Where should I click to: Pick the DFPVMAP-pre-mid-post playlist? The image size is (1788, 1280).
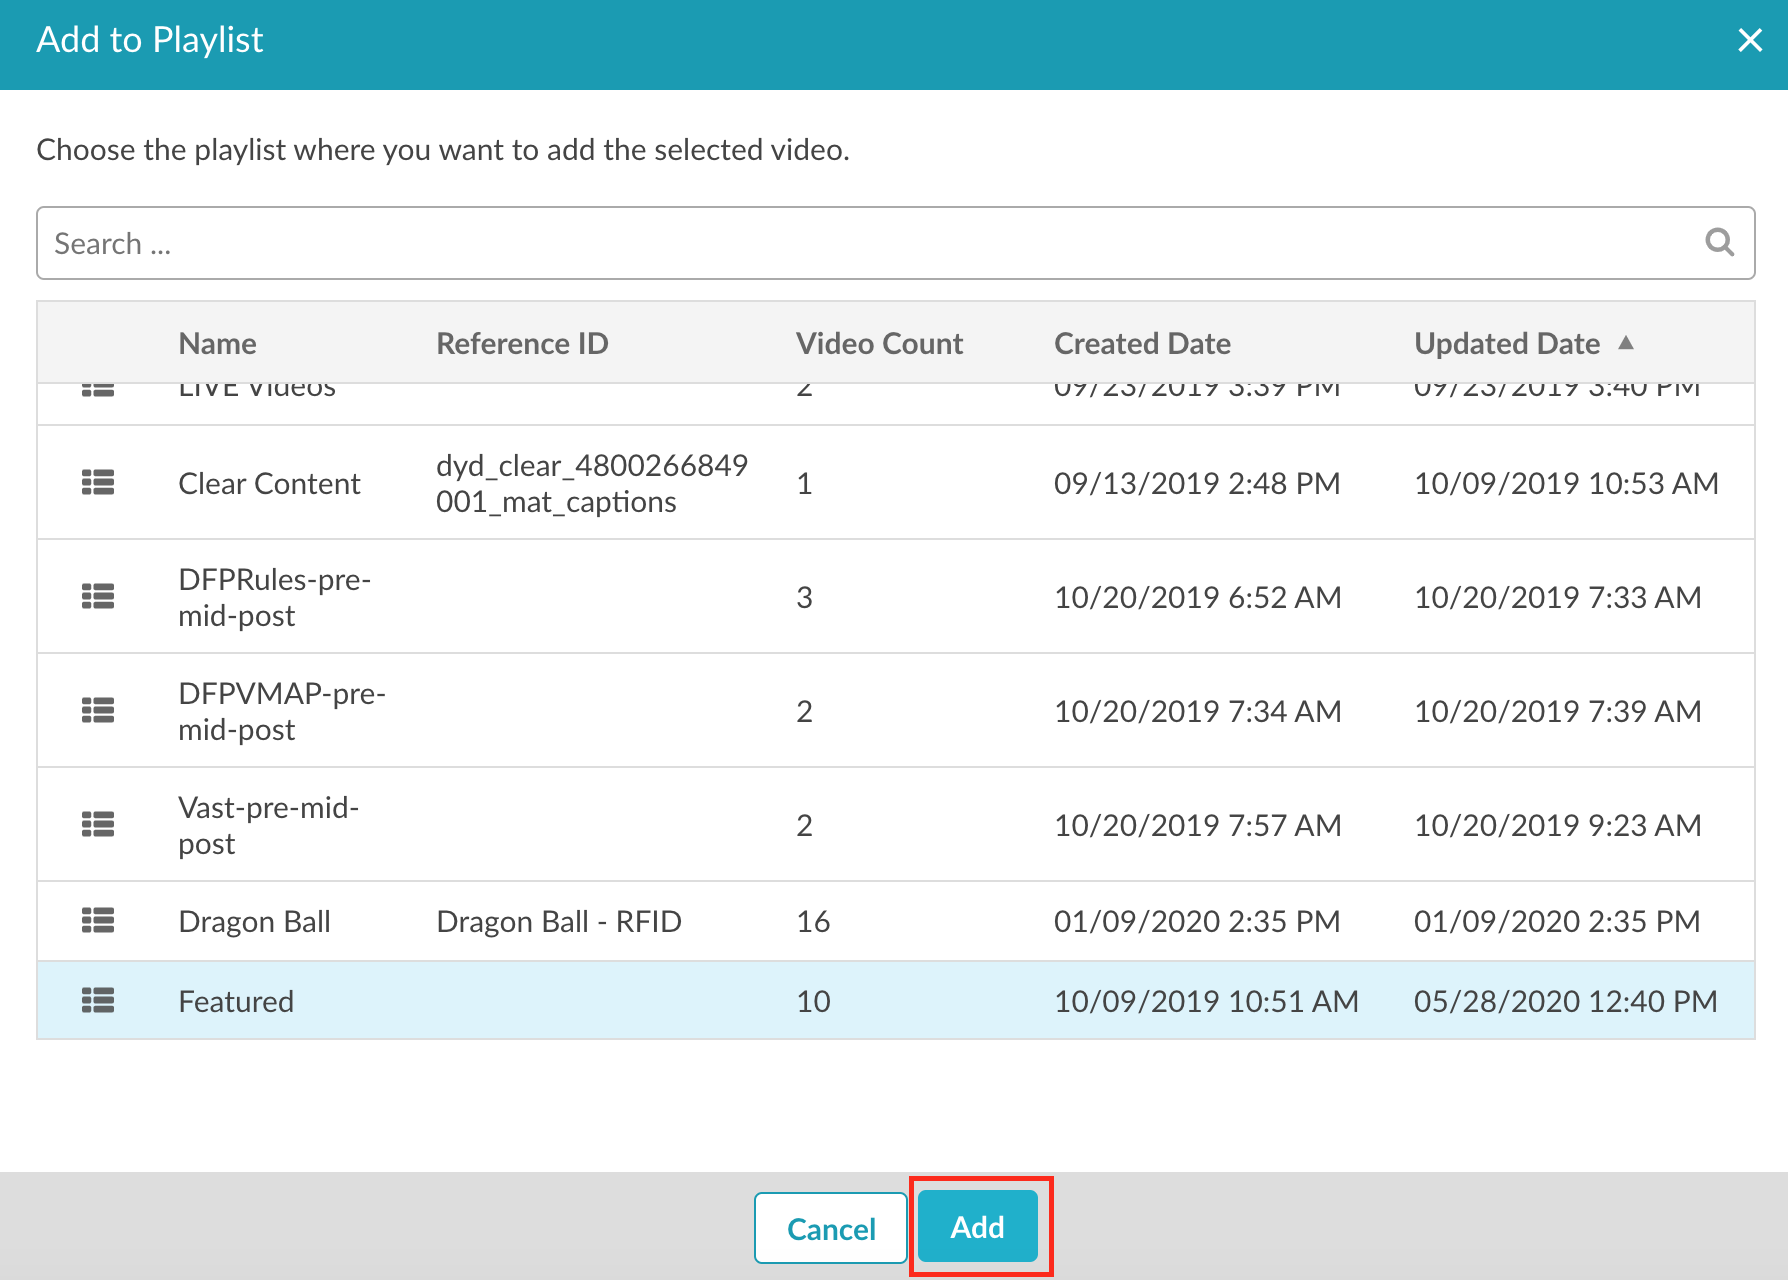(x=281, y=711)
